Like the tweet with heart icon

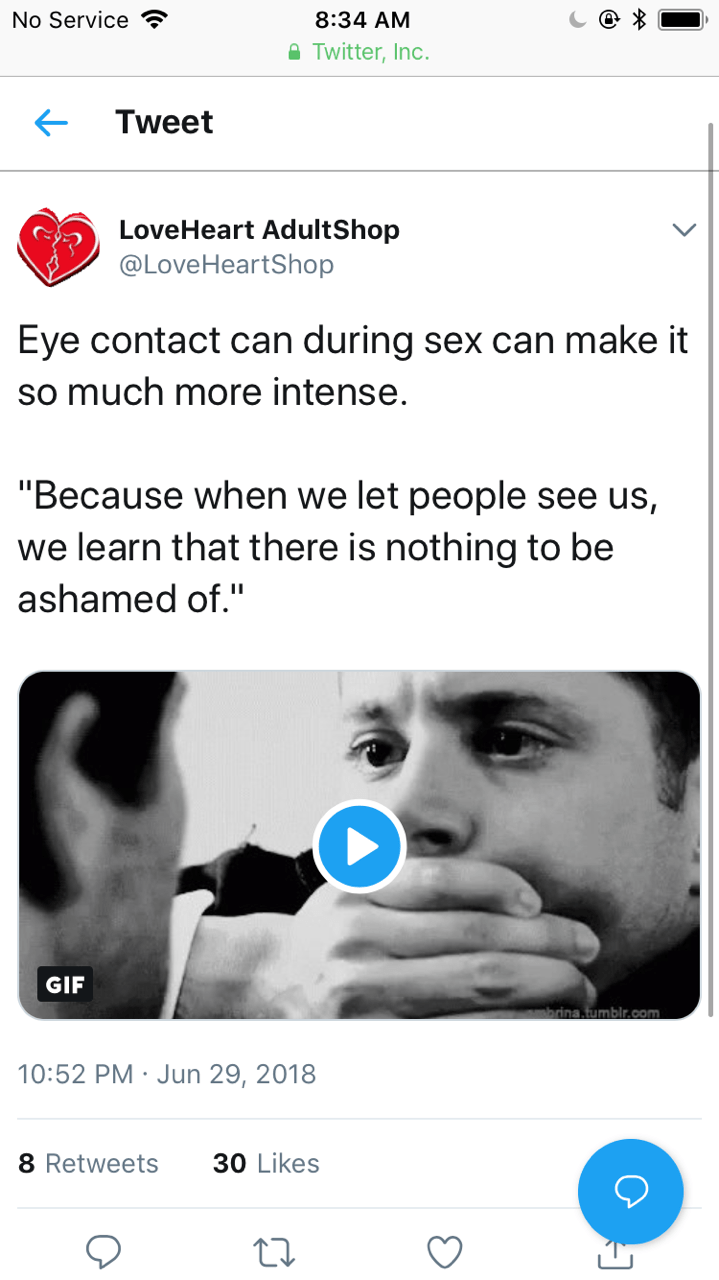coord(445,1251)
